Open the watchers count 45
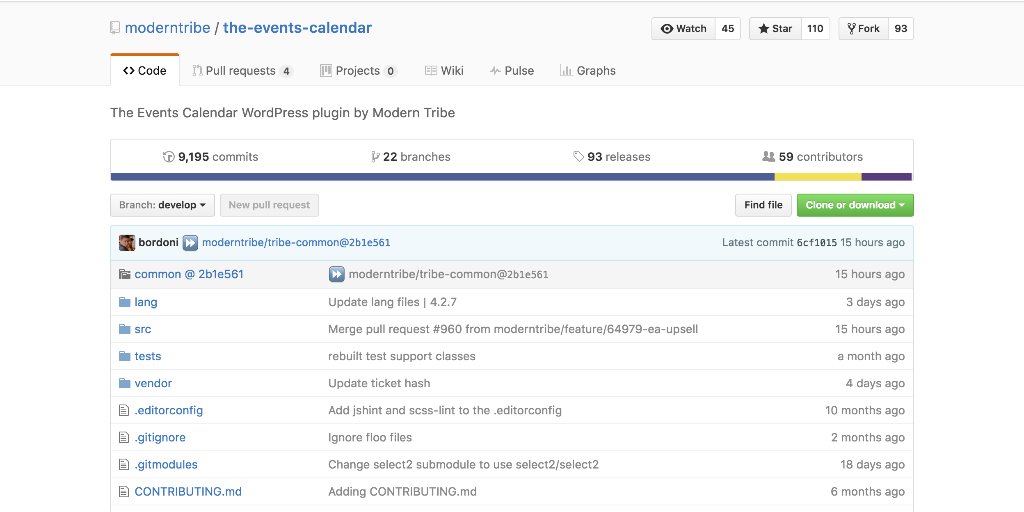 click(728, 29)
